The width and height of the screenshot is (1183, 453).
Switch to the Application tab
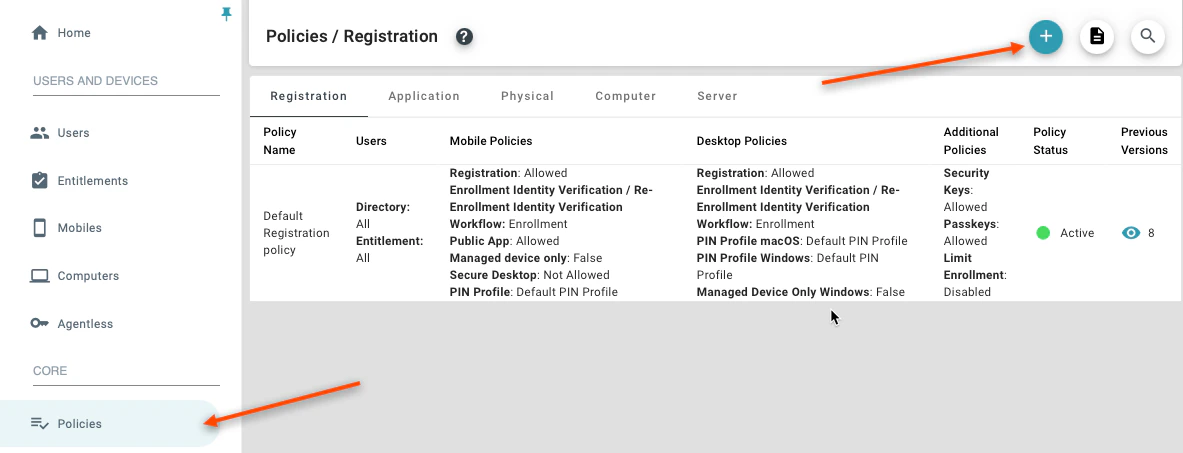[424, 96]
